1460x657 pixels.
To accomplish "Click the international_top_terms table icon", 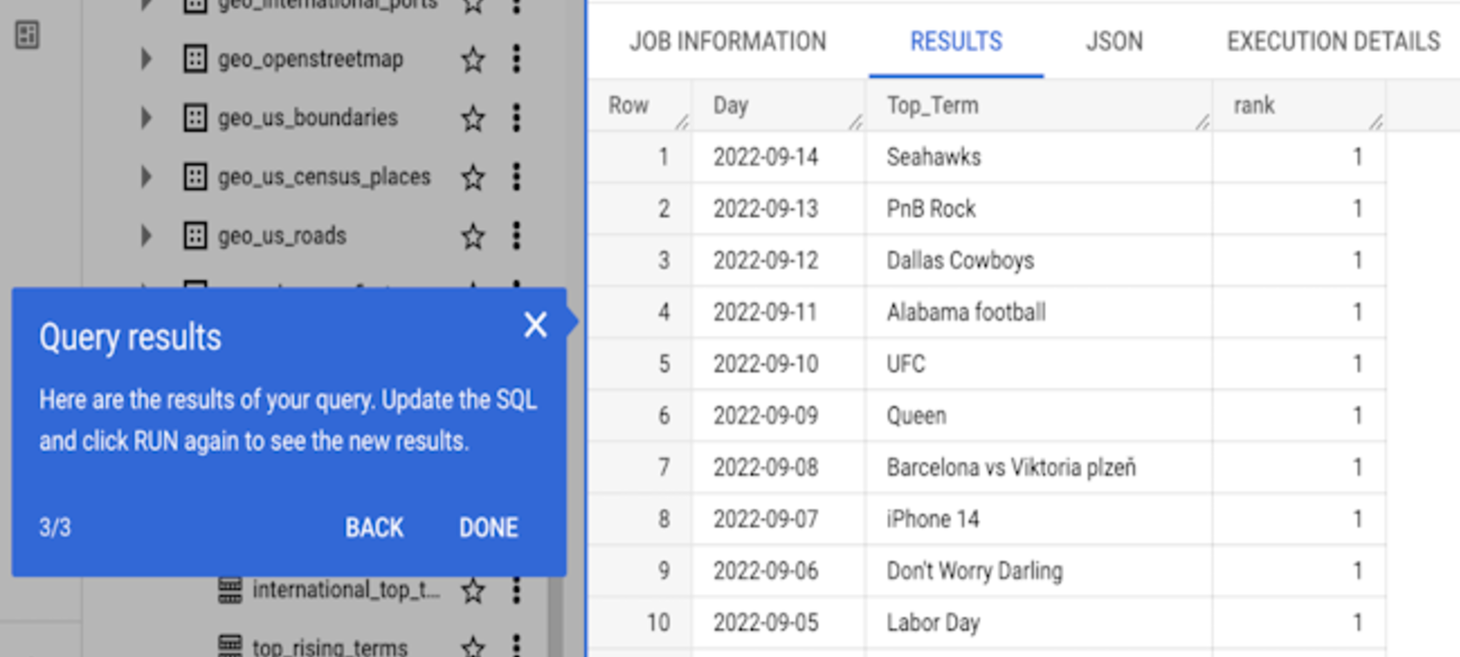I will [x=230, y=590].
